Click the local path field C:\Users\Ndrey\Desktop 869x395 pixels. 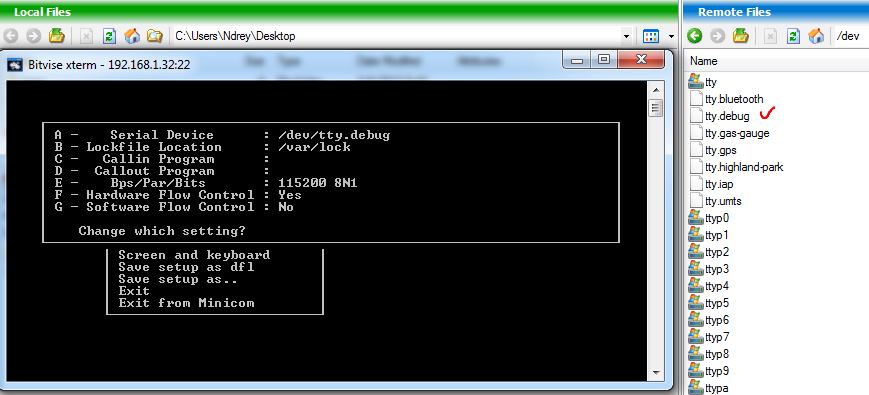(x=397, y=36)
